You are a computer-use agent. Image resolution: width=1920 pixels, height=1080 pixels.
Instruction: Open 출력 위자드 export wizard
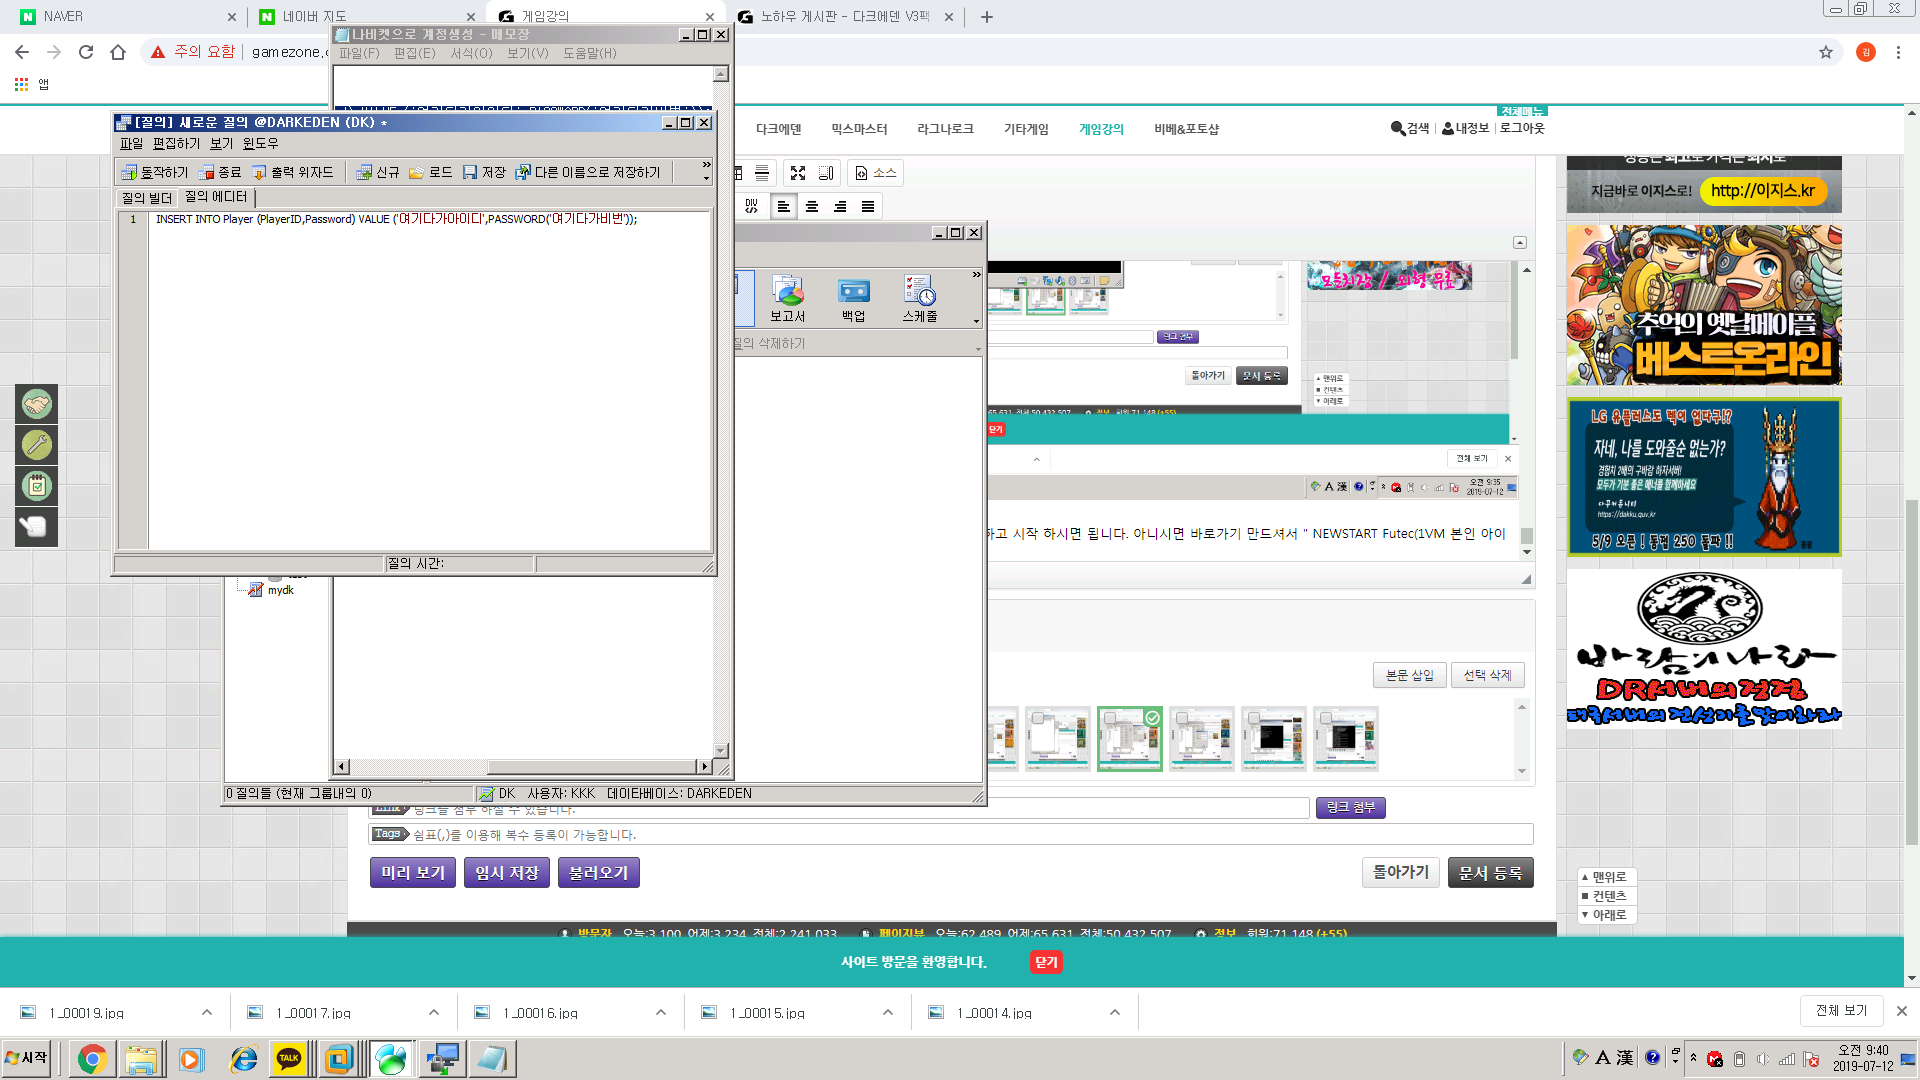coord(292,172)
